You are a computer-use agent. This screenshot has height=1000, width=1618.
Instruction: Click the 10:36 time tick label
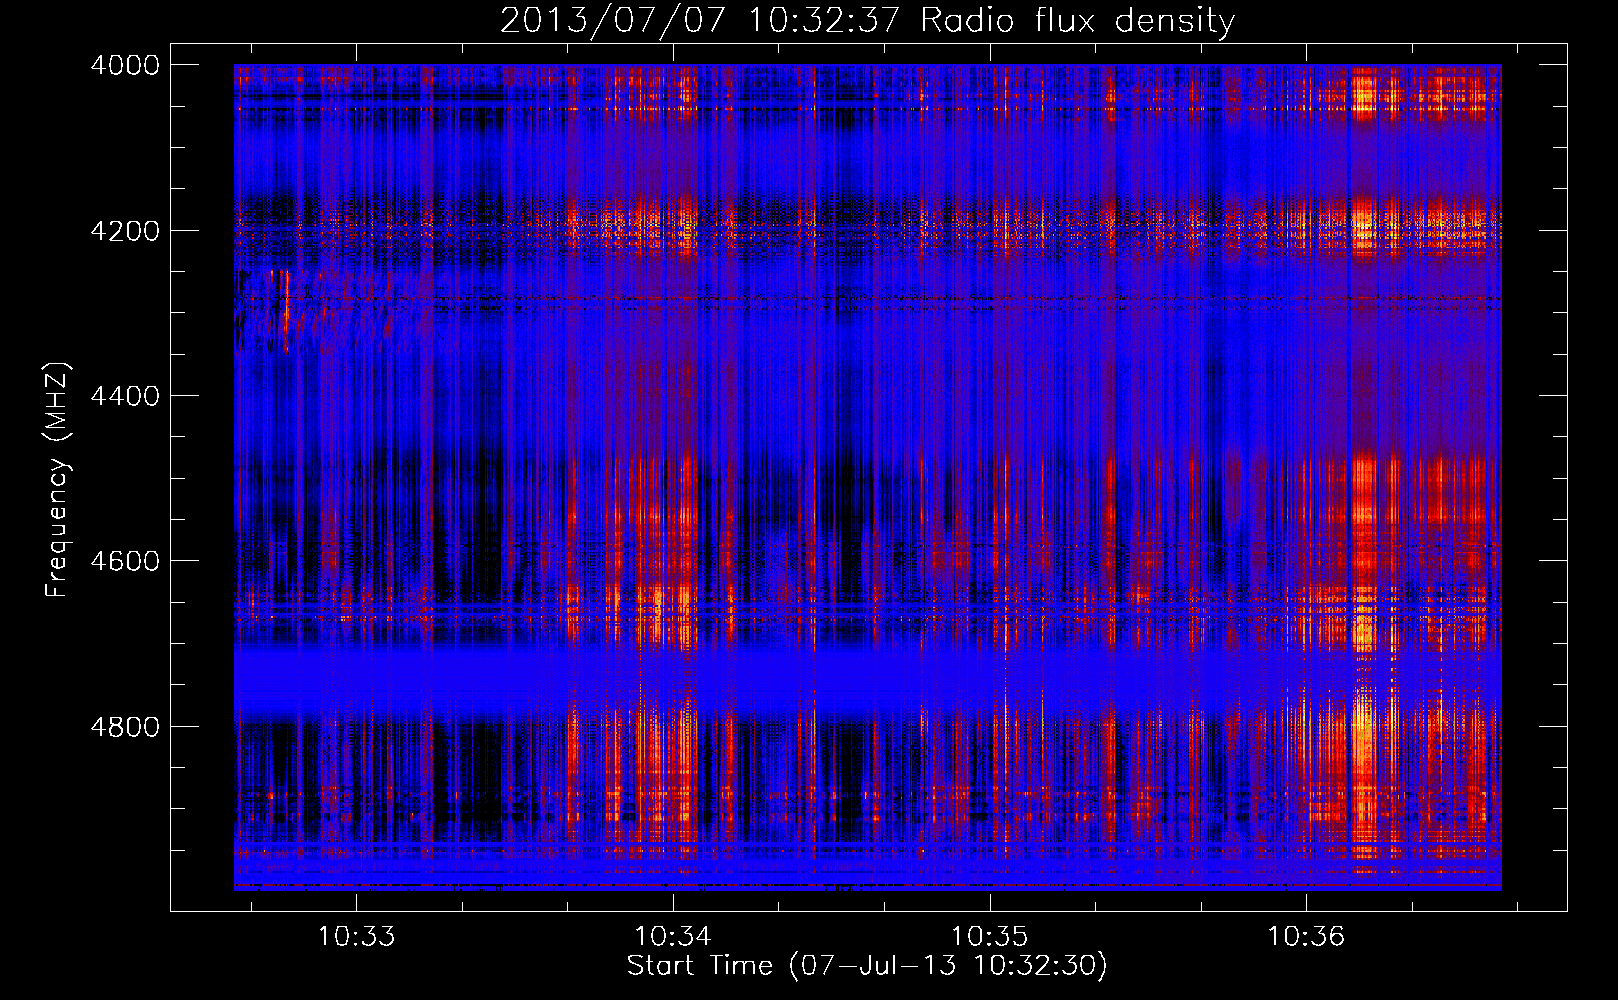pos(1306,937)
